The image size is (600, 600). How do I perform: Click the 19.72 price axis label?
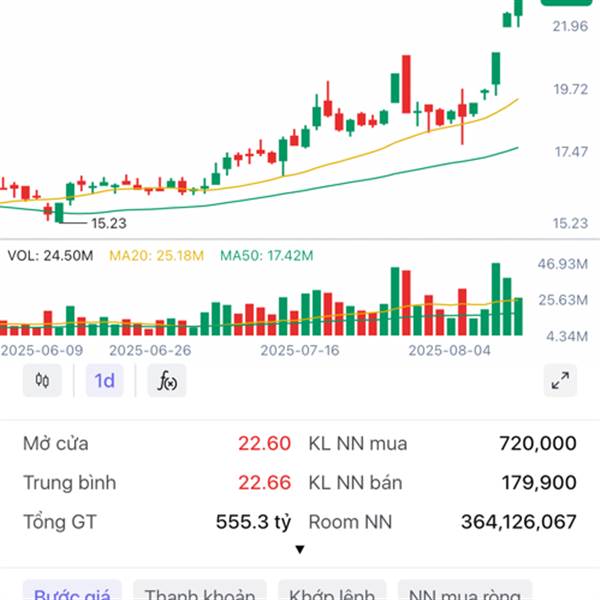point(570,90)
